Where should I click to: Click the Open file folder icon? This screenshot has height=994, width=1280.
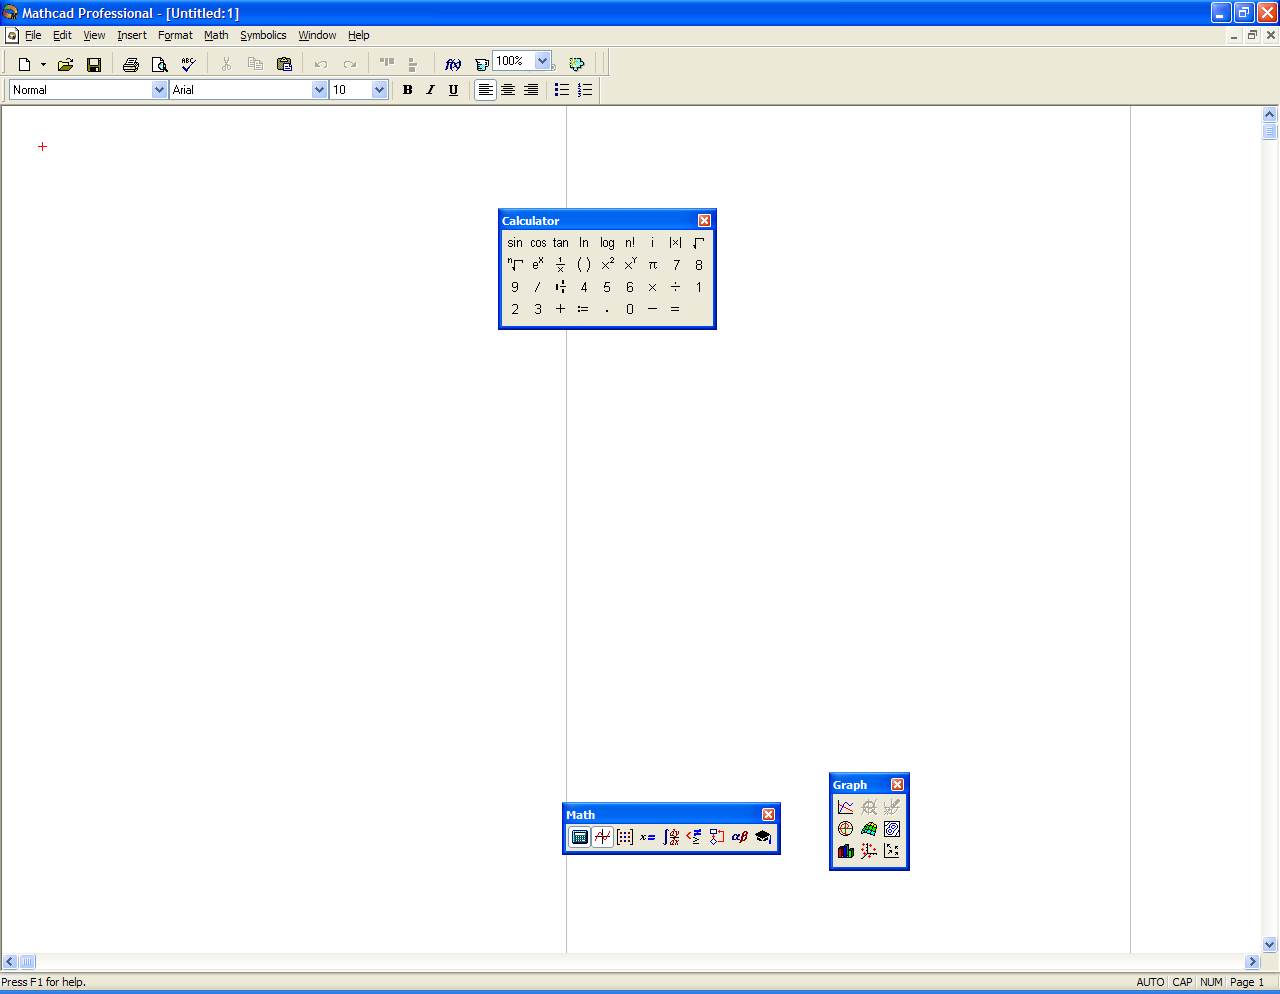point(66,64)
